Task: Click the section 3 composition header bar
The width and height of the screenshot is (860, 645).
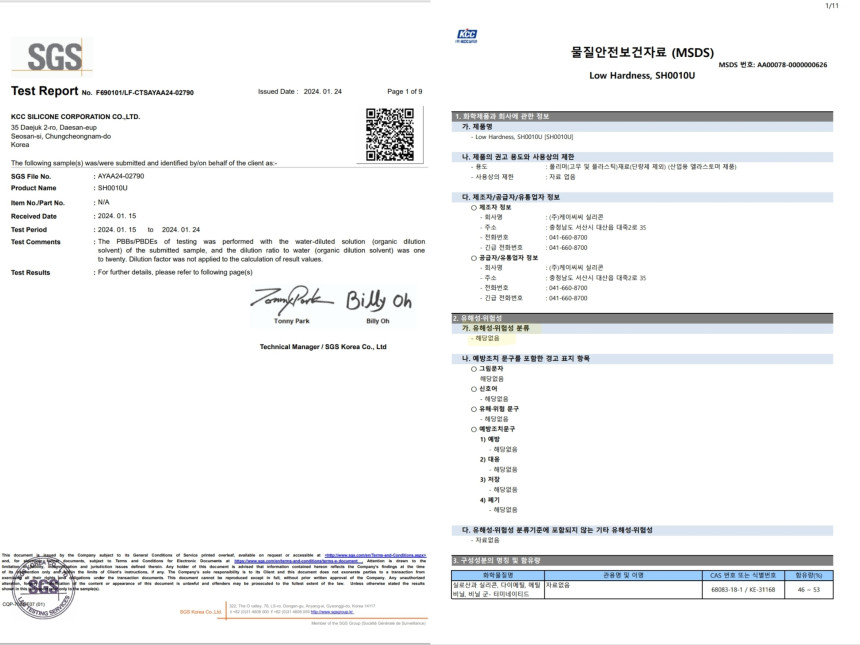Action: tap(650, 561)
